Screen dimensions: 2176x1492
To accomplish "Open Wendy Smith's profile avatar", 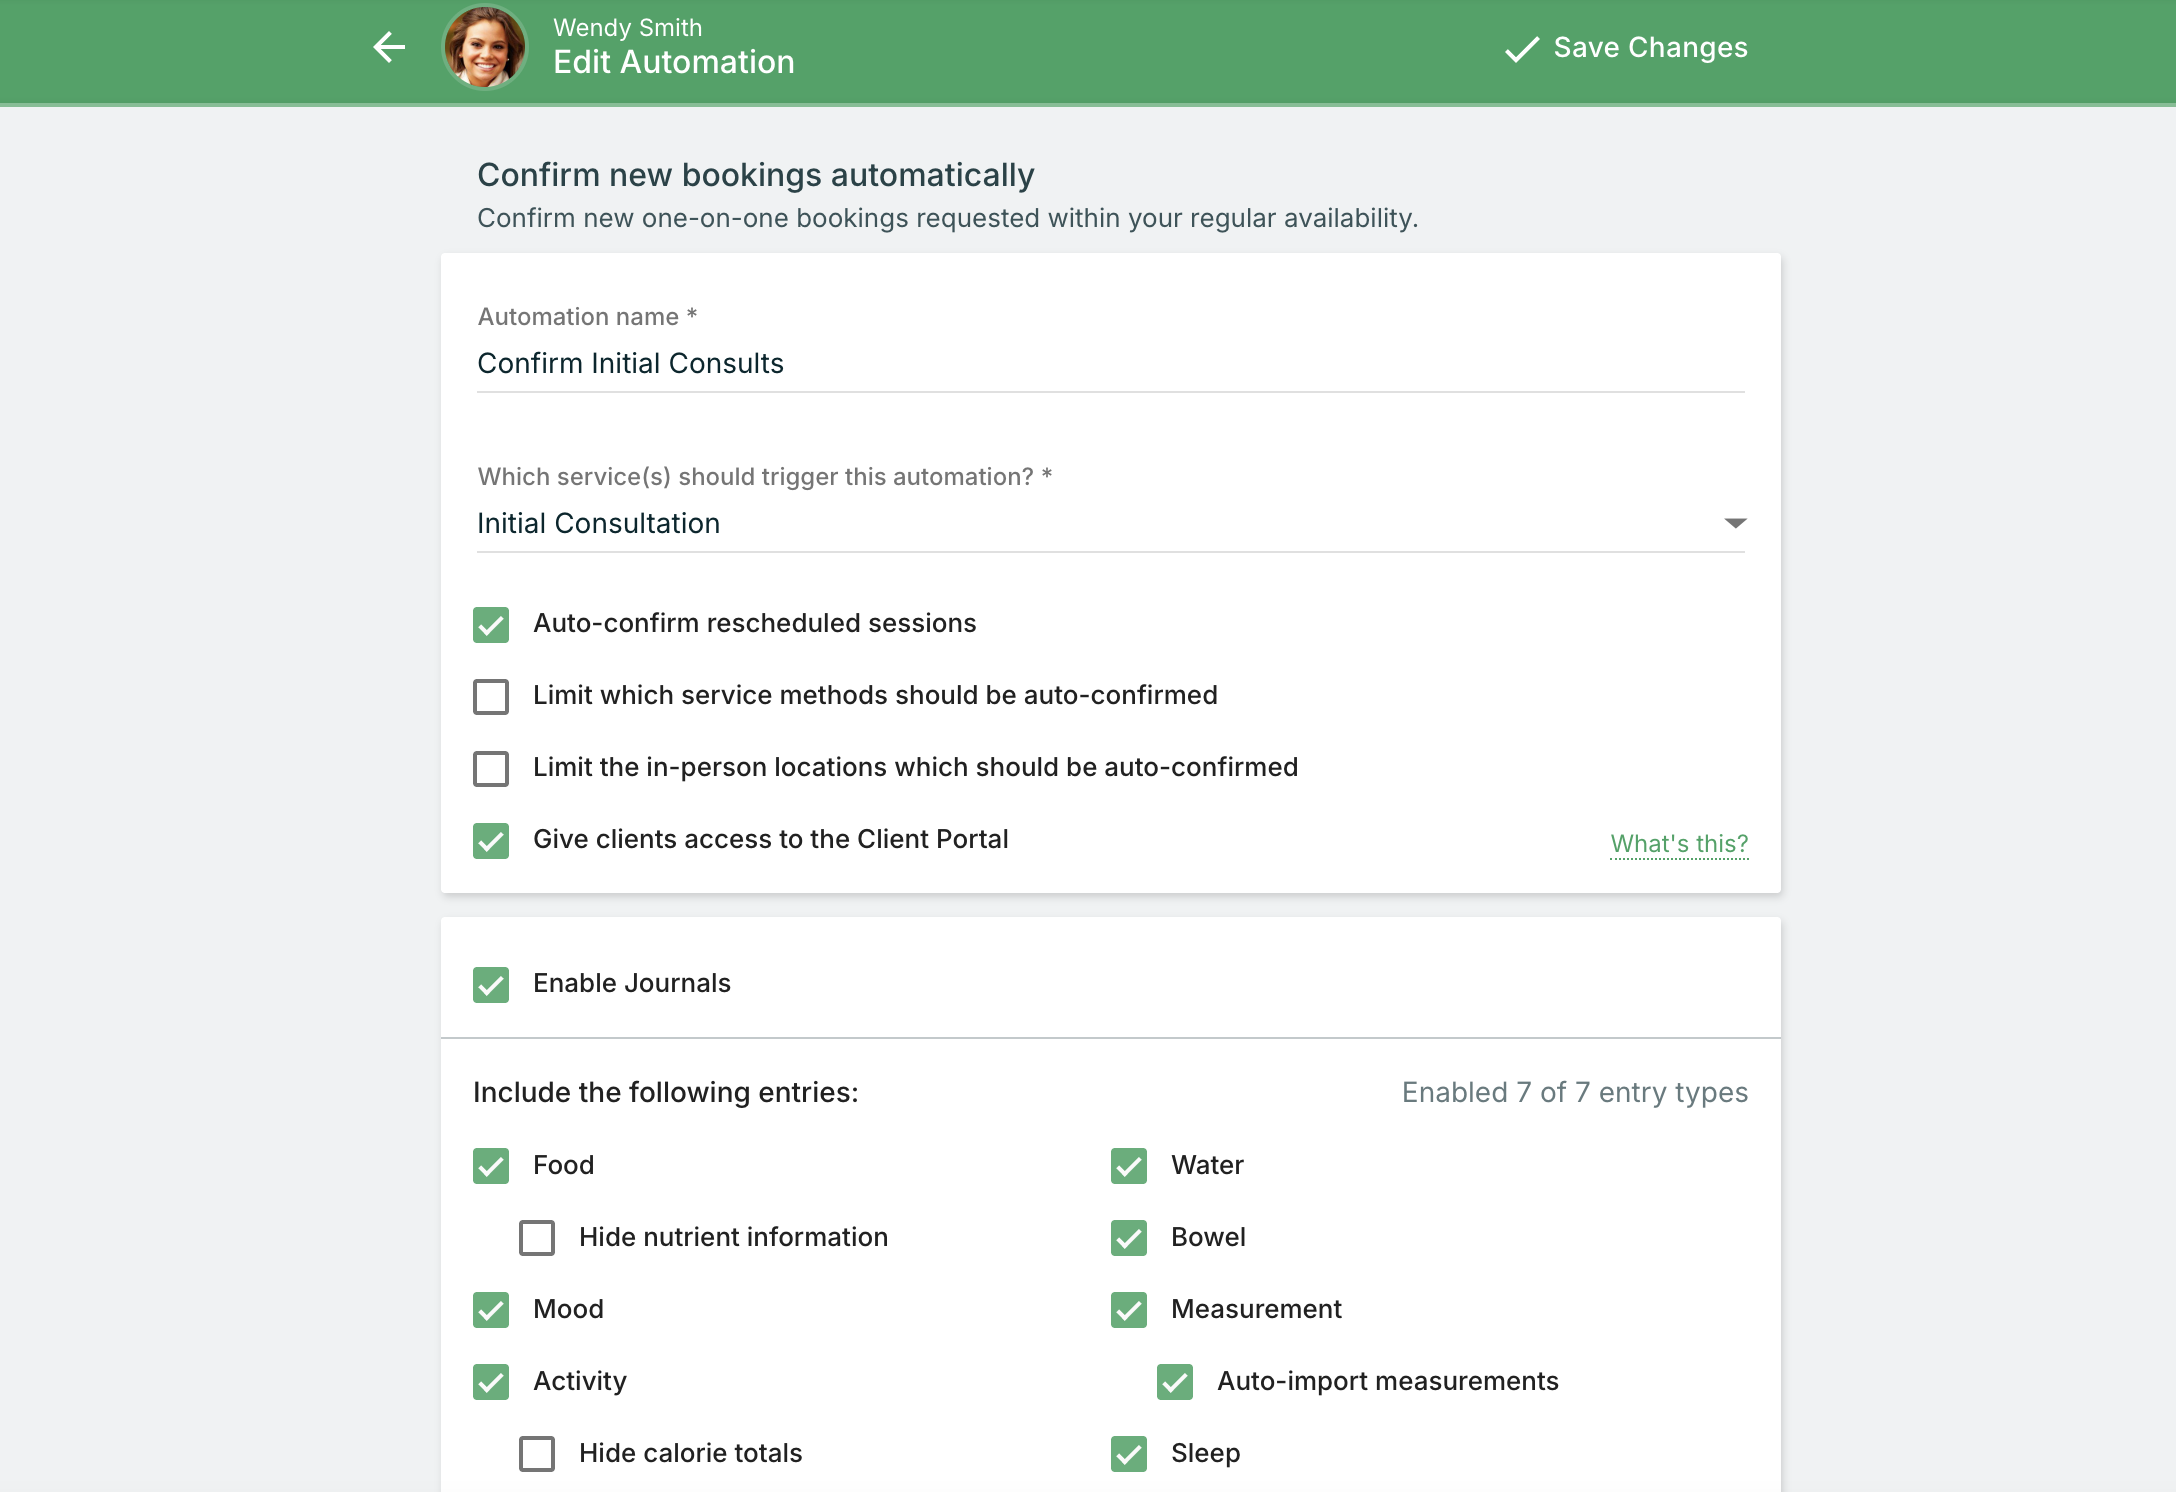I will pyautogui.click(x=485, y=47).
